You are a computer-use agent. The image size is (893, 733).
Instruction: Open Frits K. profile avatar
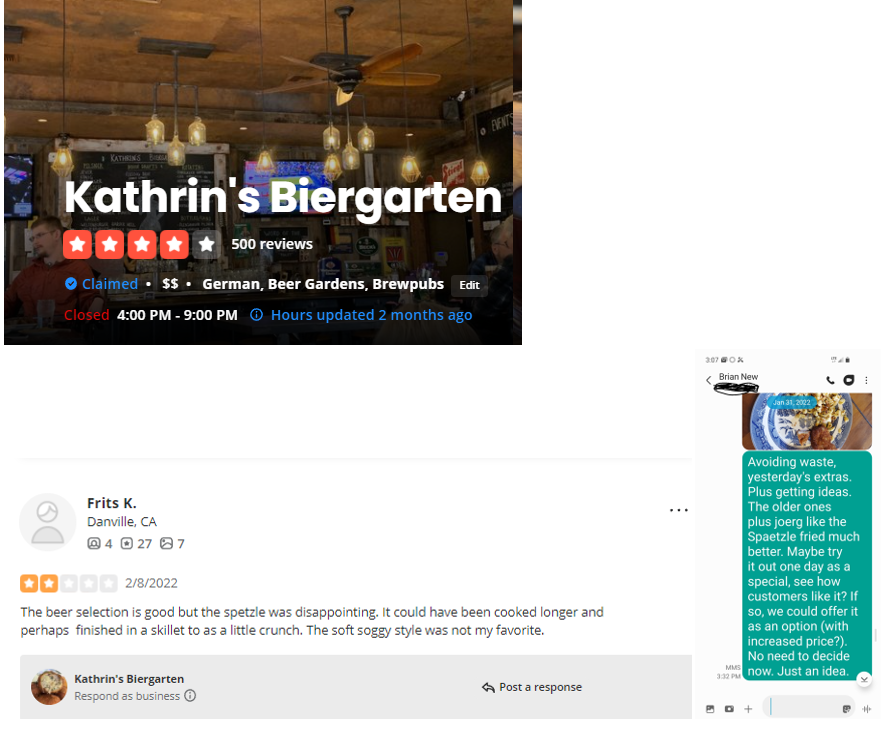48,521
